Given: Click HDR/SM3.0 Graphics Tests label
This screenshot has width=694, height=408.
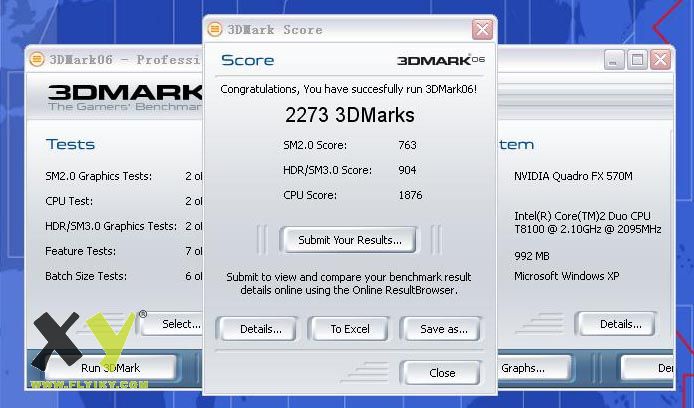Looking at the screenshot, I should 111,226.
